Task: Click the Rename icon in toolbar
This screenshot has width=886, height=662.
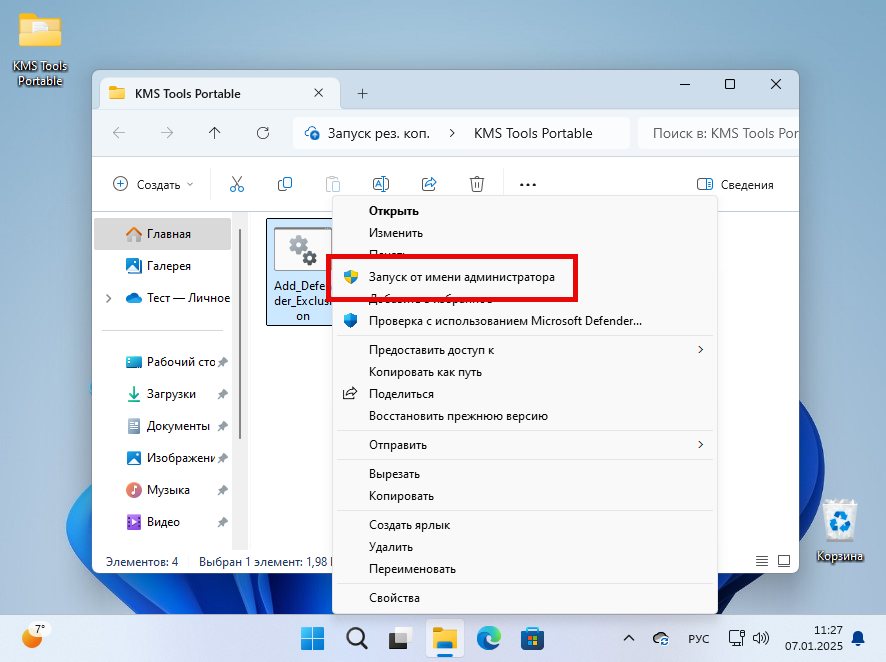Action: point(381,184)
